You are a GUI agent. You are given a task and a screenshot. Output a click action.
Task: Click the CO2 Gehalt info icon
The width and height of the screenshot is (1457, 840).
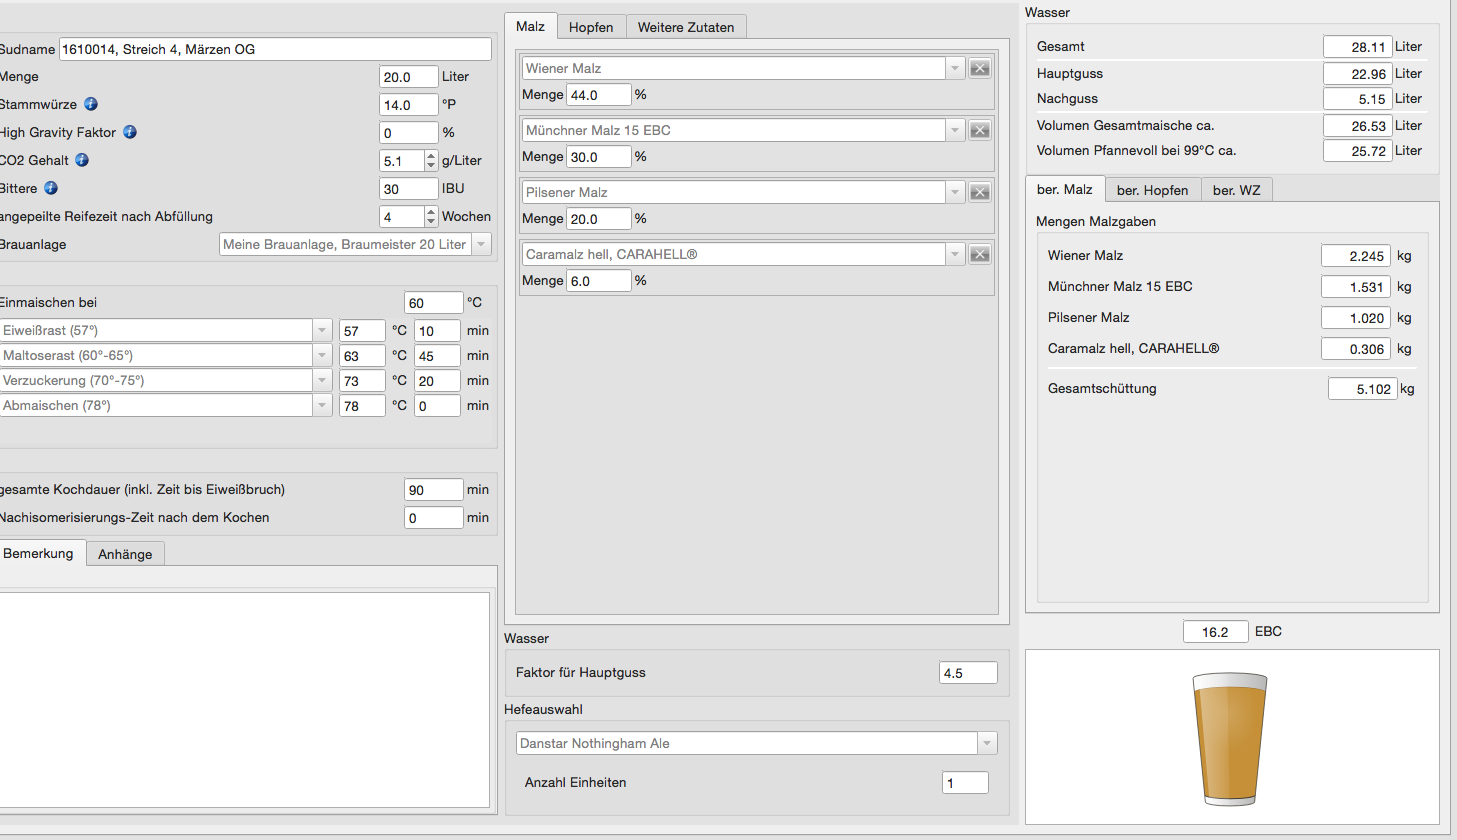coord(82,160)
